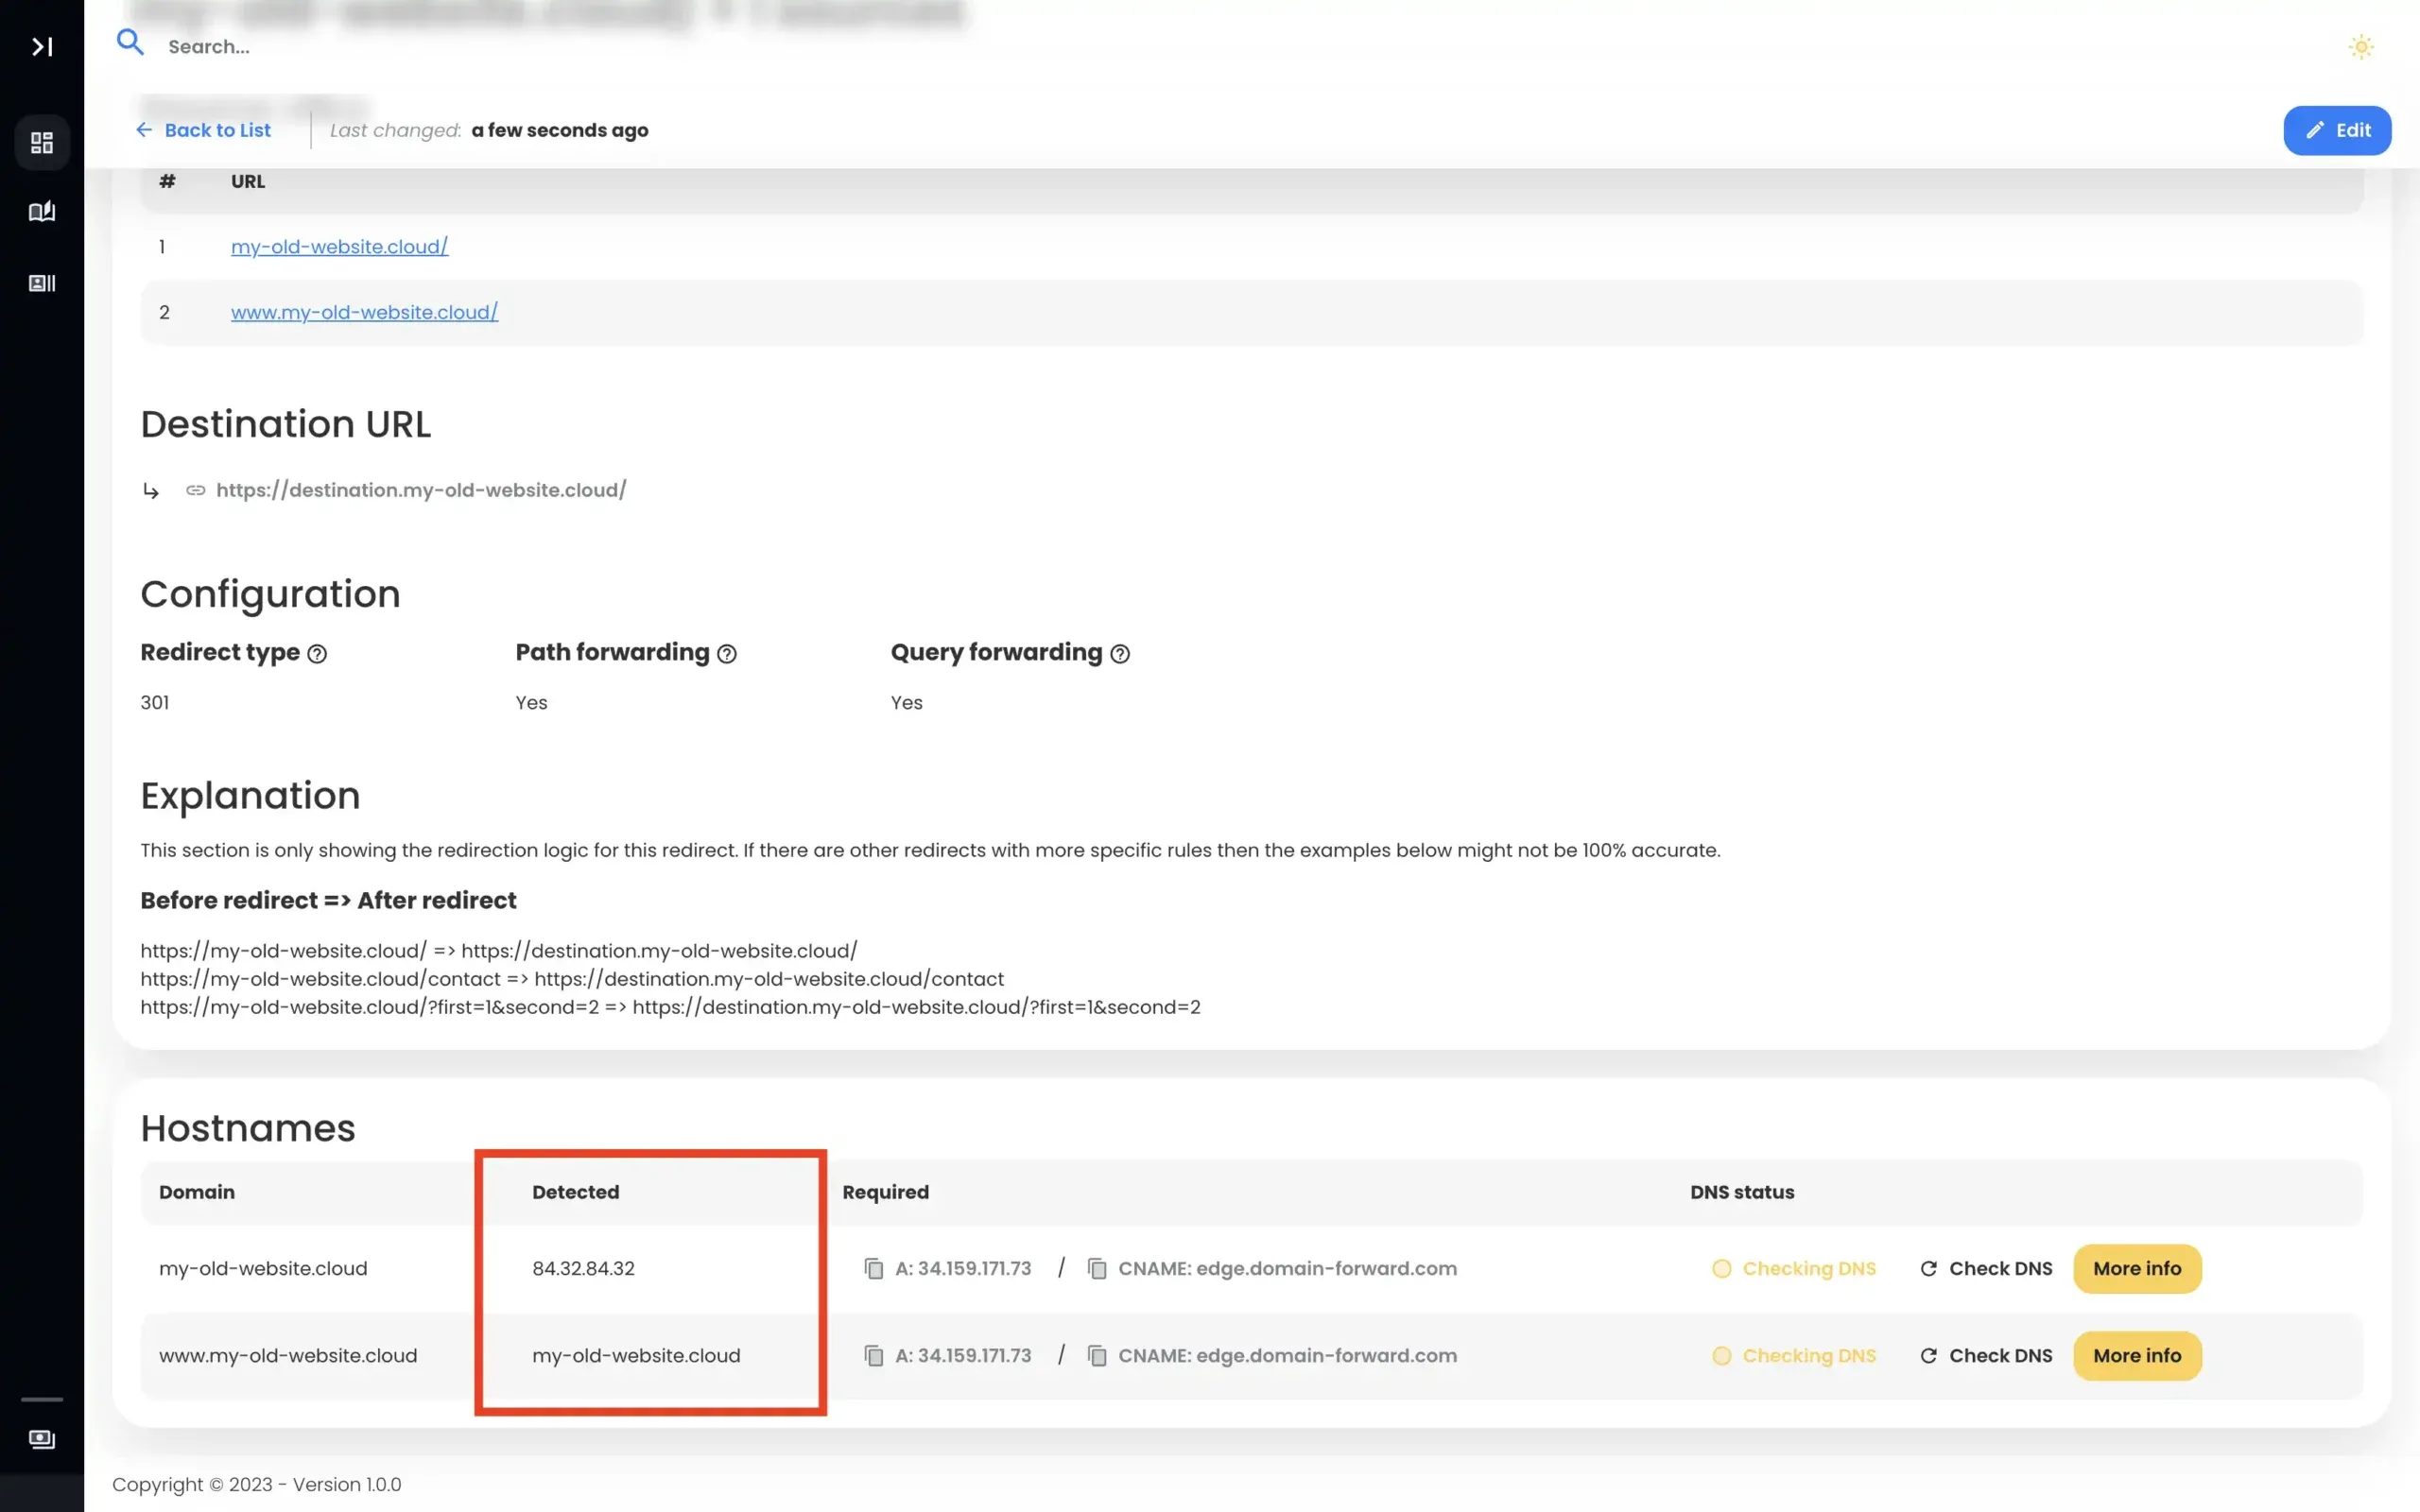2420x1512 pixels.
Task: Collapse the left sidebar panel
Action: [x=42, y=46]
